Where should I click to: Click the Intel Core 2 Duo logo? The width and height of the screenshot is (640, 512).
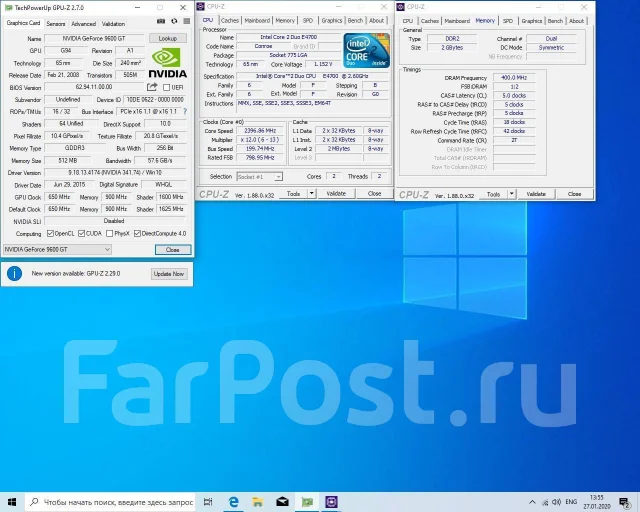367,50
